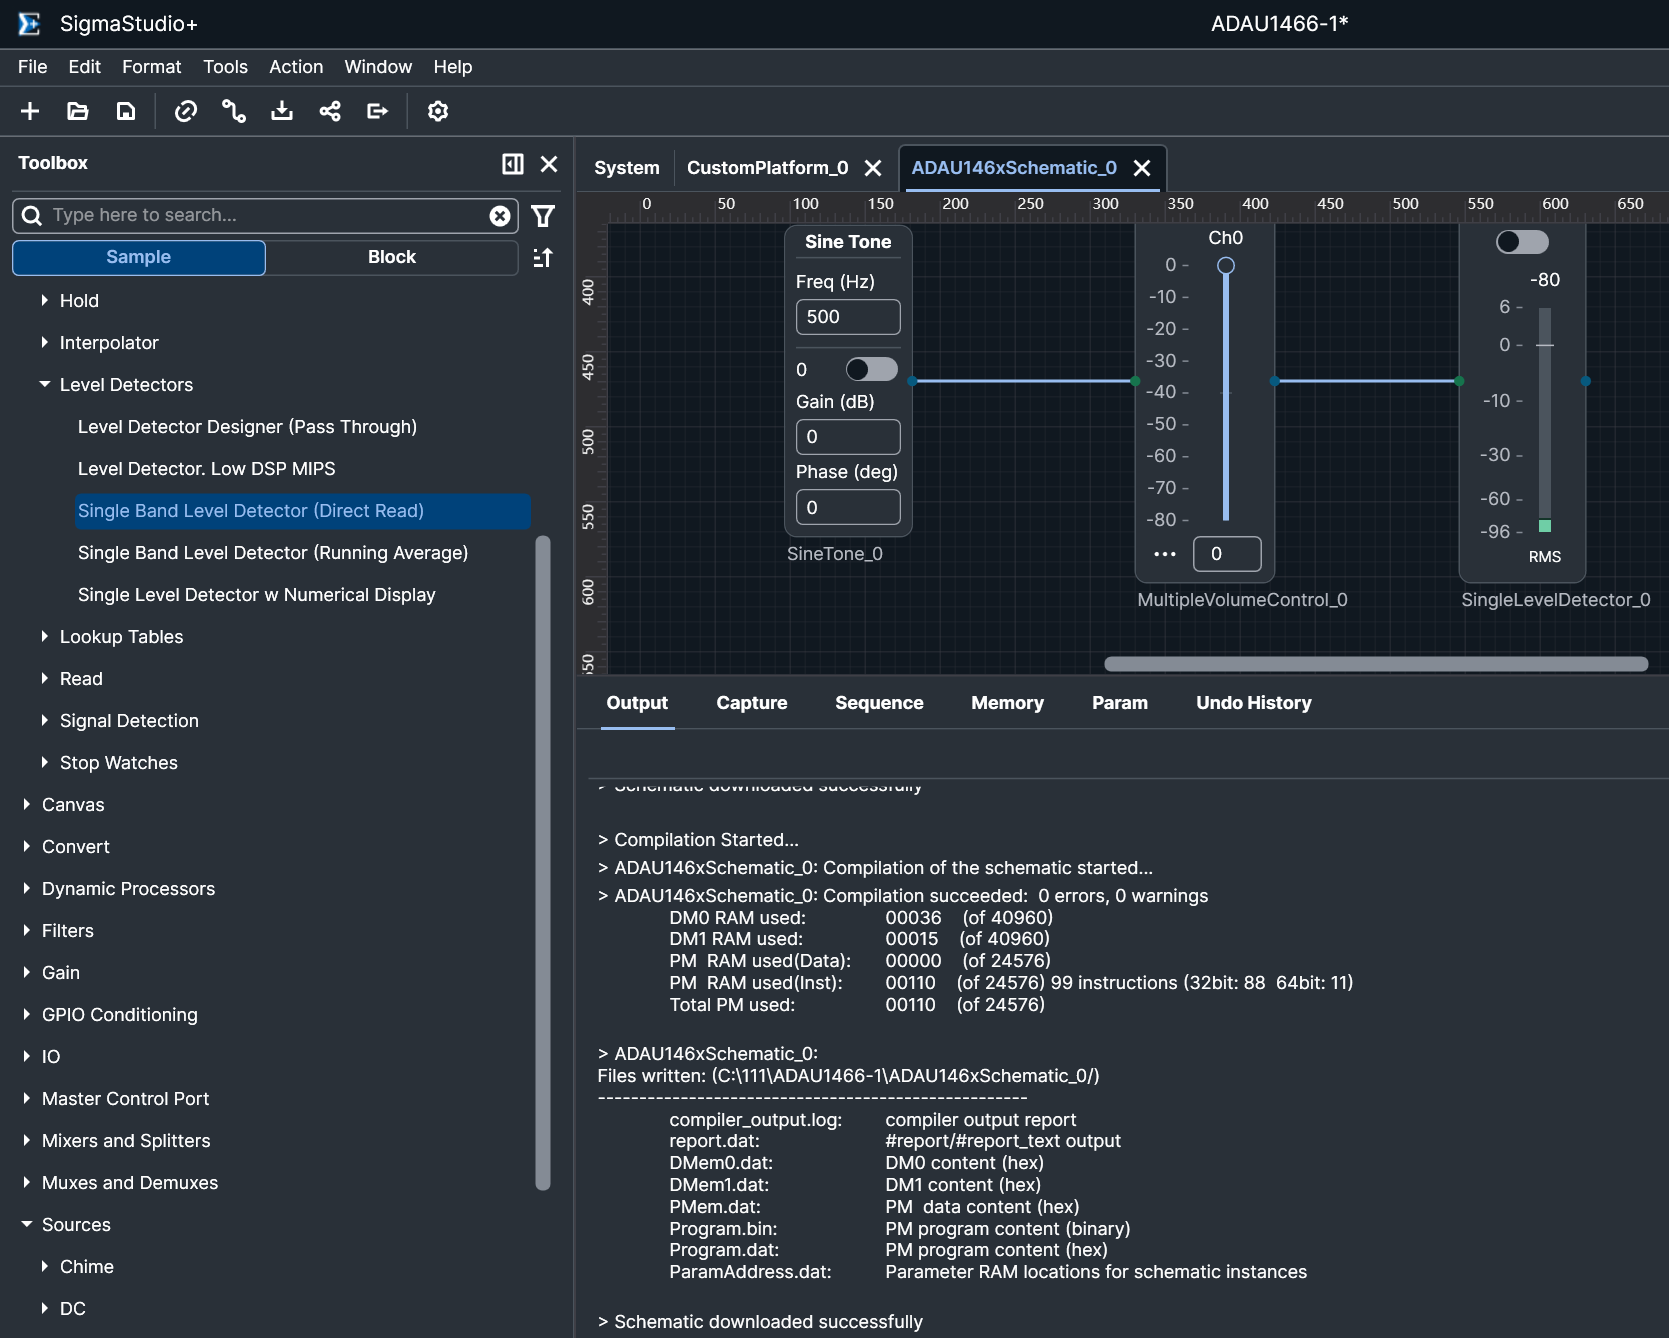Viewport: 1669px width, 1338px height.
Task: Click the export arrow icon in toolbar
Action: [x=378, y=111]
